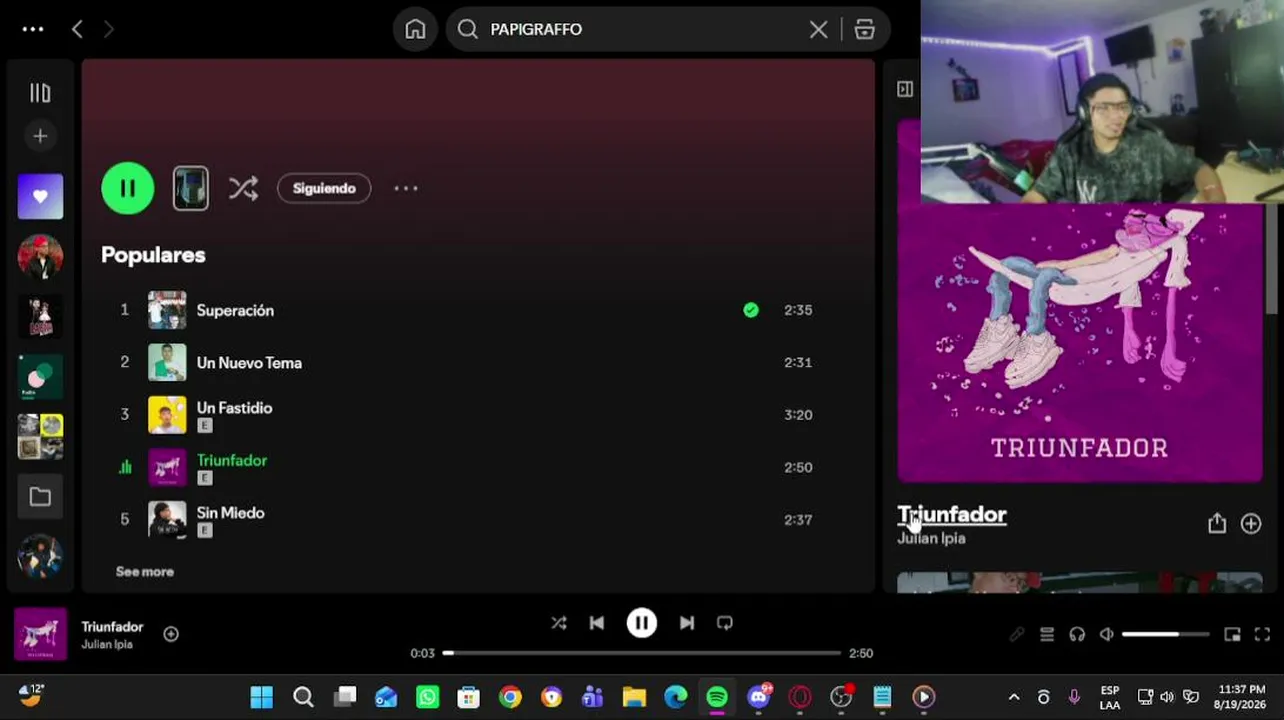Viewport: 1284px width, 720px height.
Task: Open the artist pick thumbnail beside the pause button
Action: pyautogui.click(x=190, y=188)
